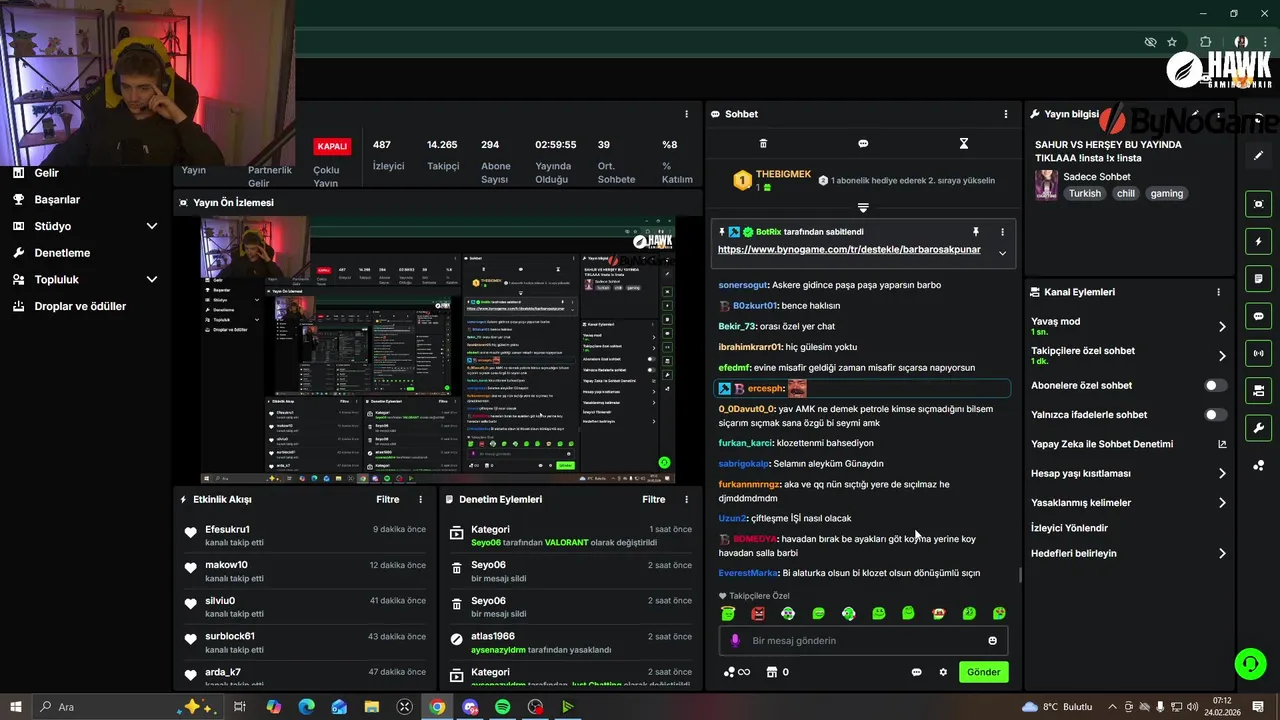
Task: Click the Sadece Sohbet category thumbnail
Action: click(1046, 185)
